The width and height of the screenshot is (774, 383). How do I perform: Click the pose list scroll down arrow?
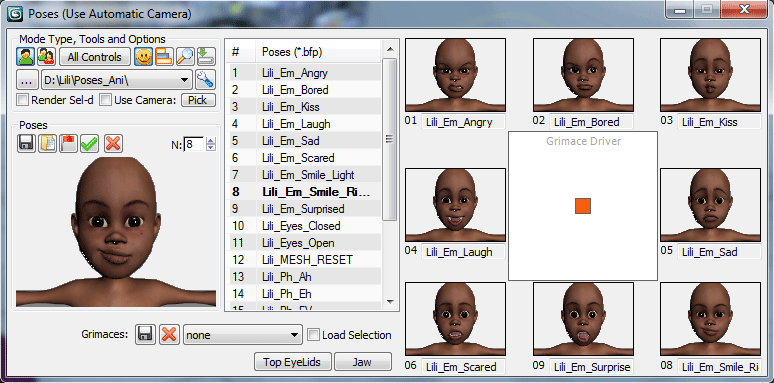389,301
